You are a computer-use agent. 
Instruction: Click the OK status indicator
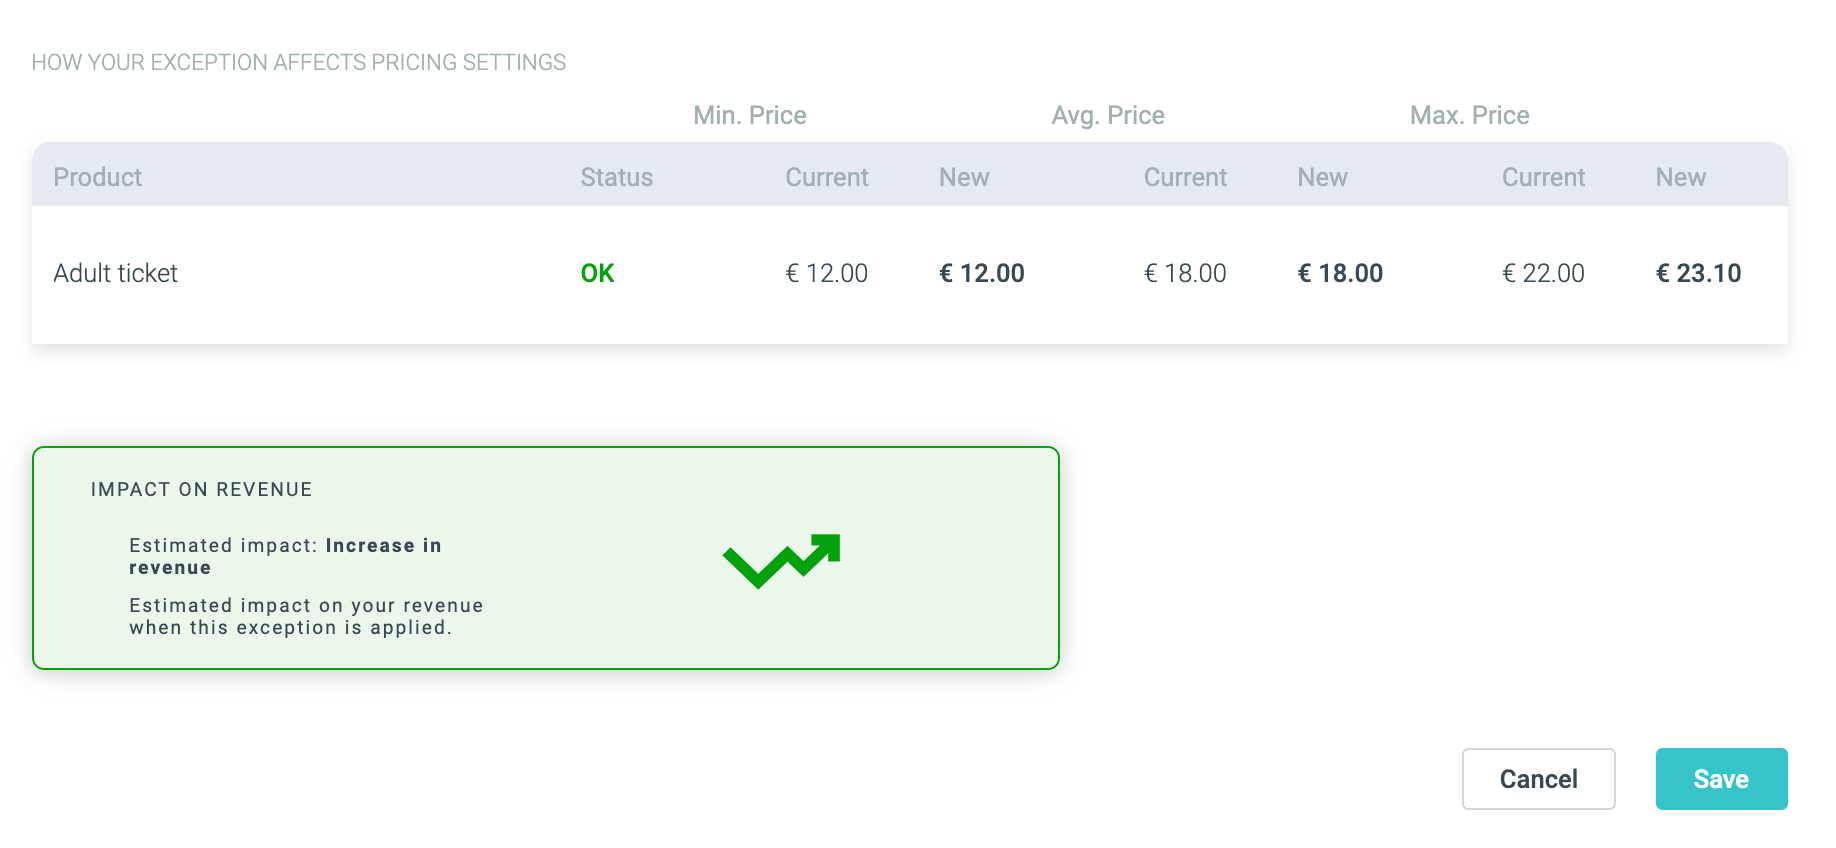[x=596, y=272]
